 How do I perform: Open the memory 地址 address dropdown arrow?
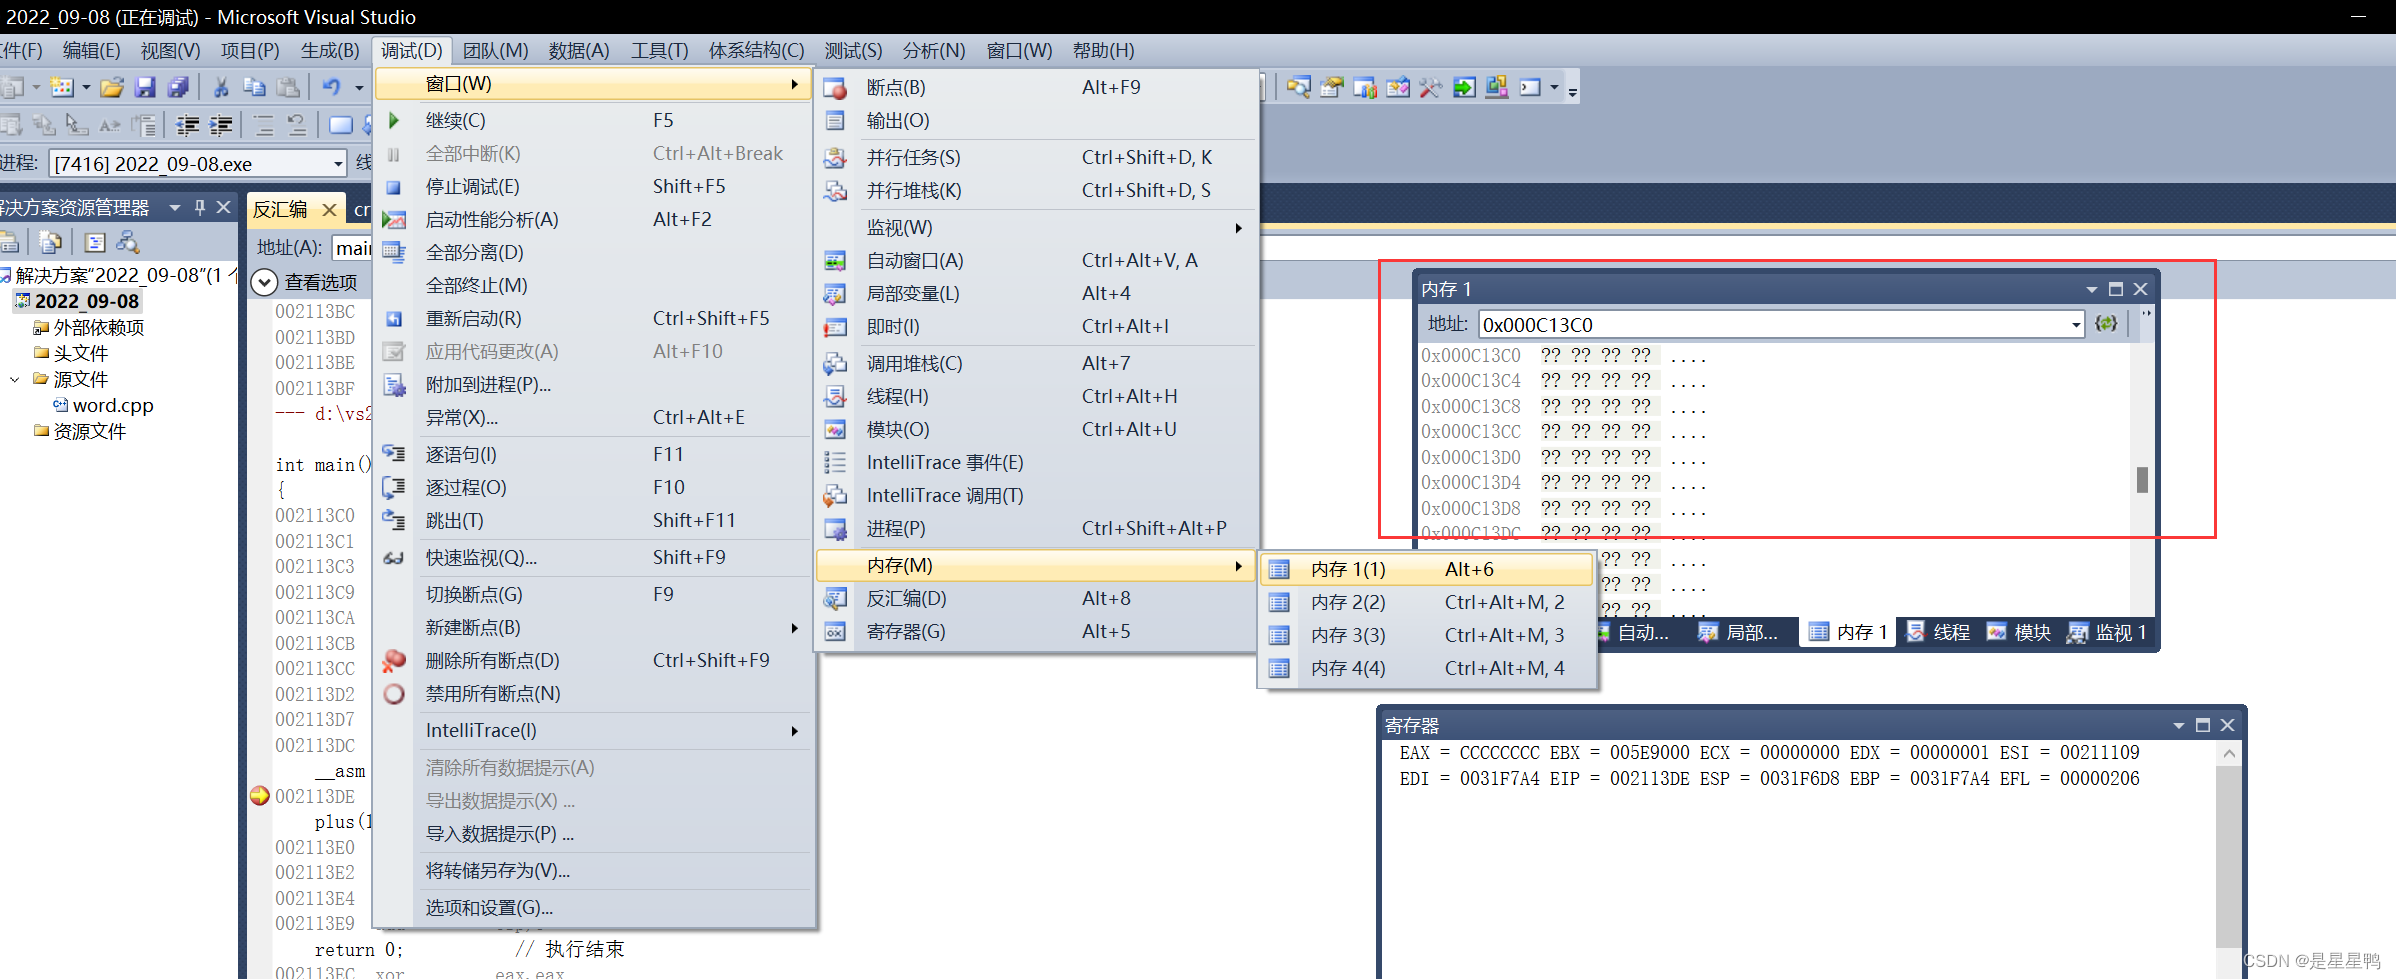click(x=2076, y=324)
